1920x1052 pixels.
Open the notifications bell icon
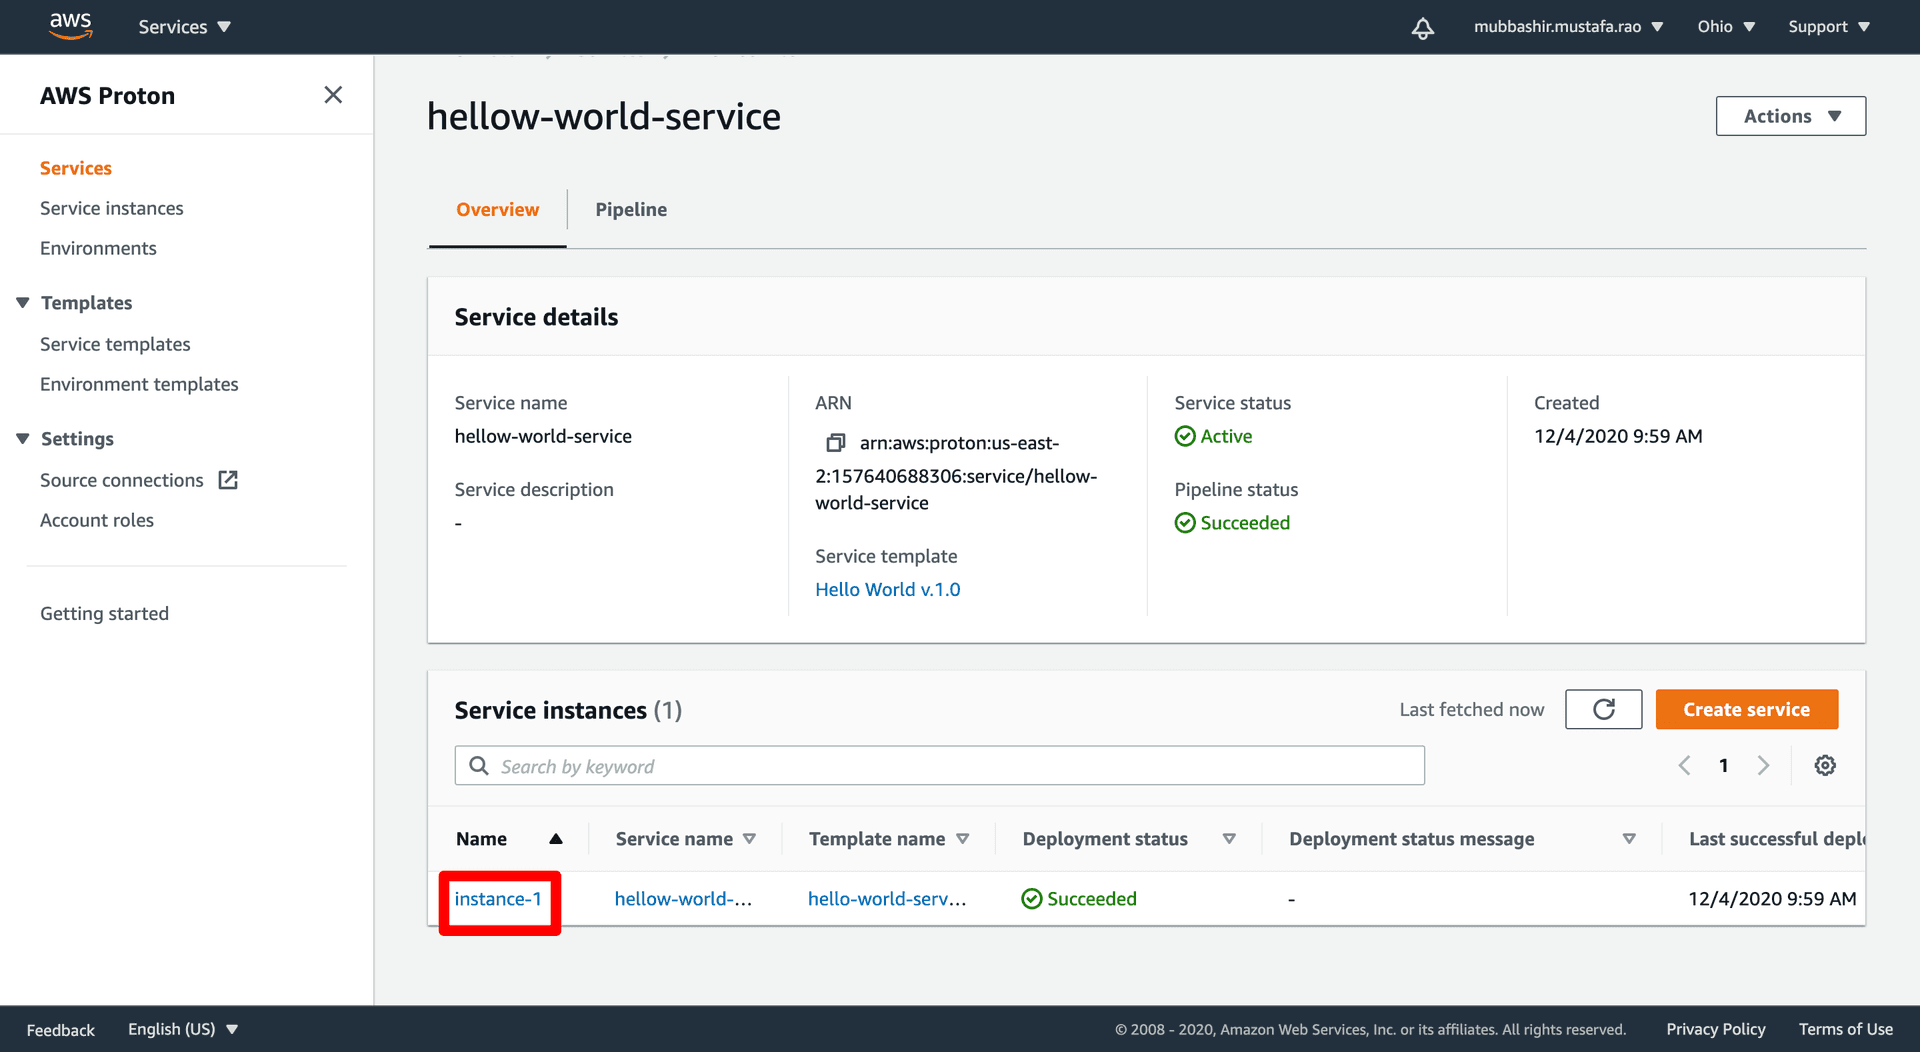(x=1422, y=27)
